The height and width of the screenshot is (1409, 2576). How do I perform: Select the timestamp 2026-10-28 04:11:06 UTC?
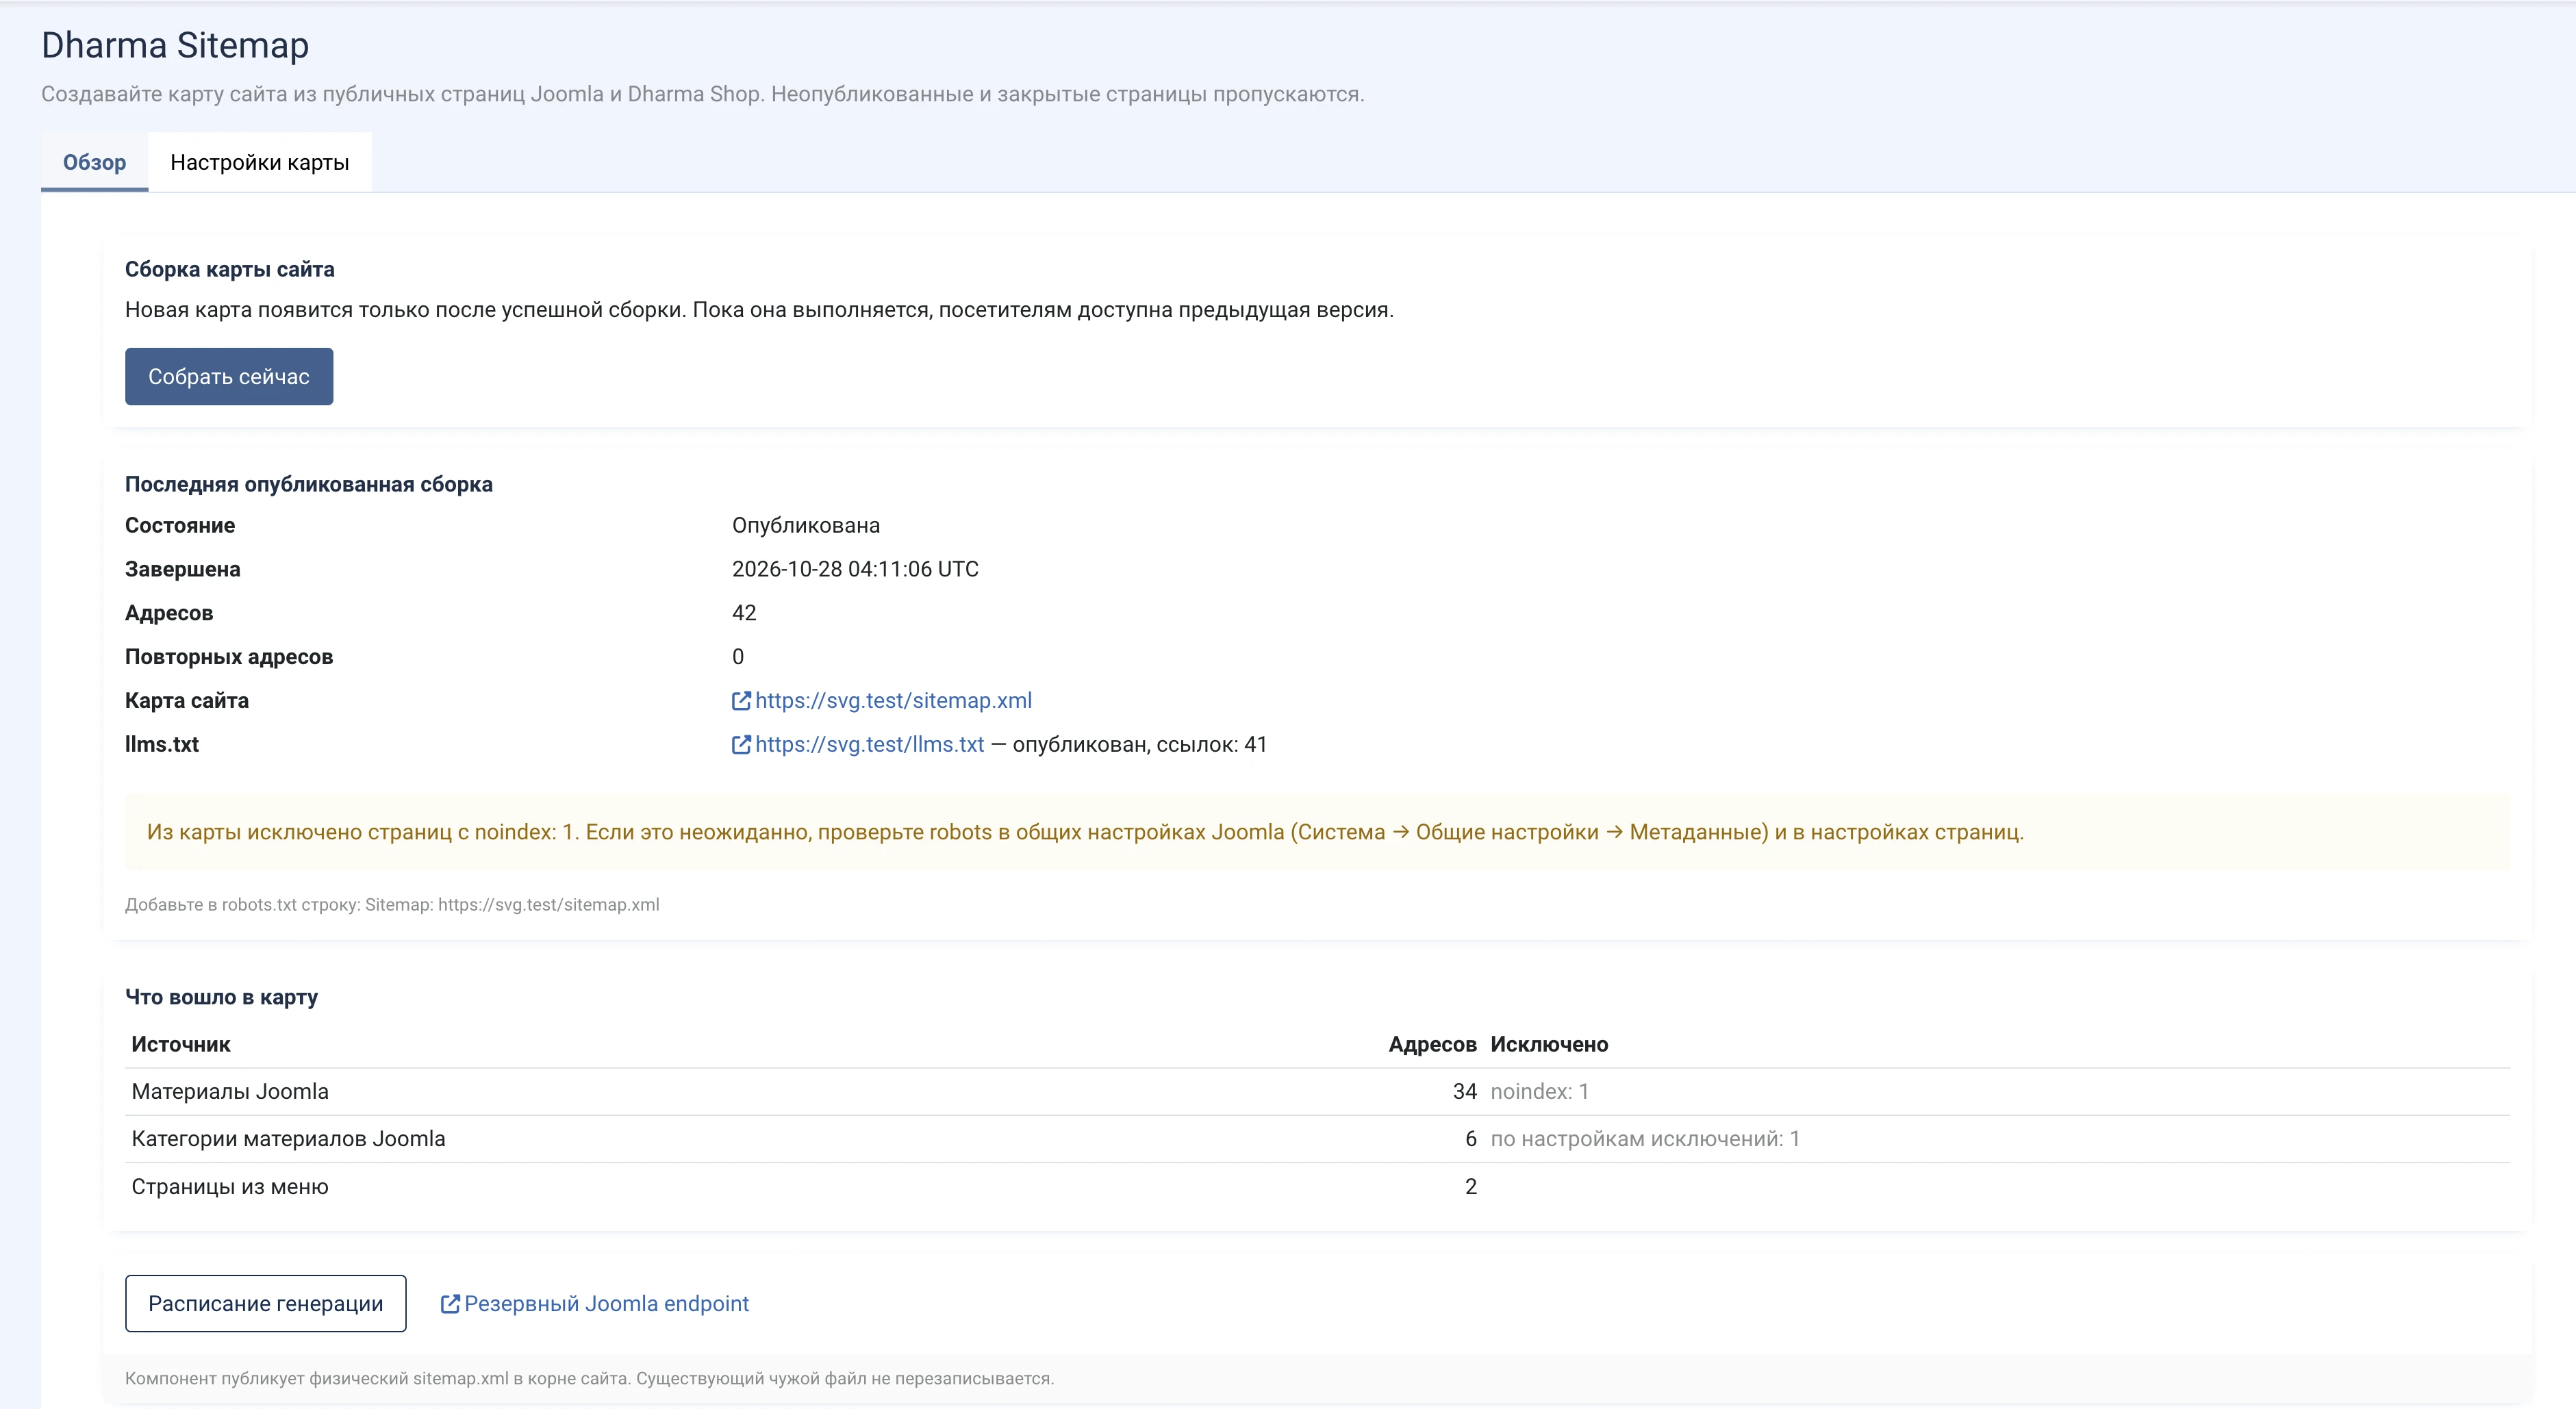point(855,569)
